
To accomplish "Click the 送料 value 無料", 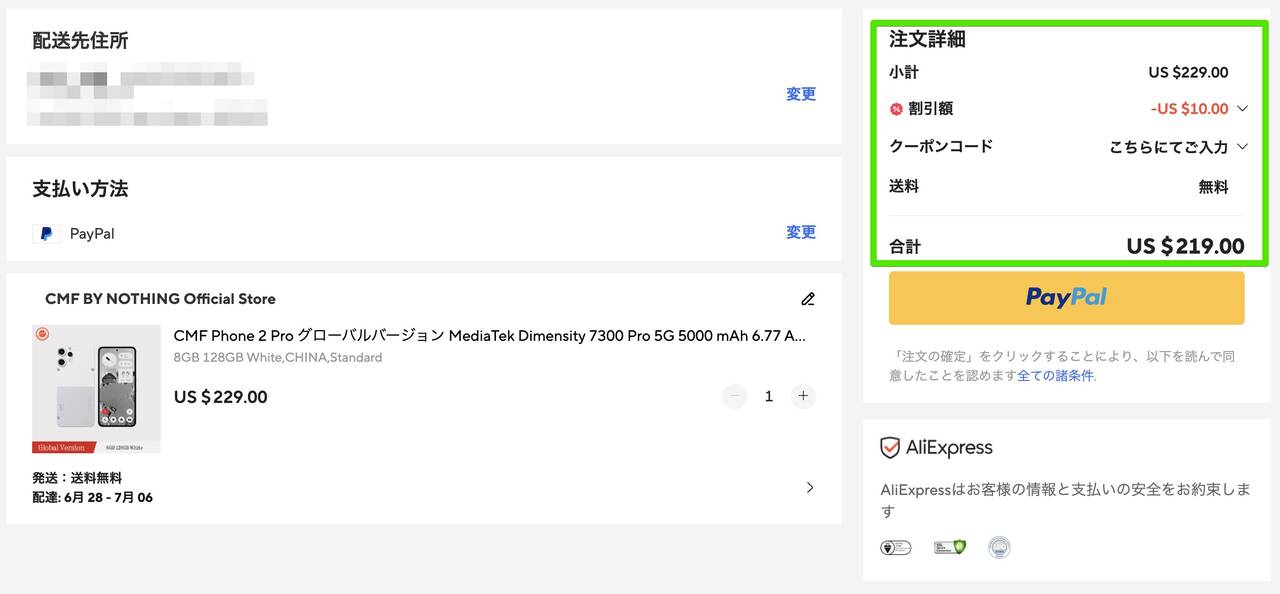I will [1213, 187].
